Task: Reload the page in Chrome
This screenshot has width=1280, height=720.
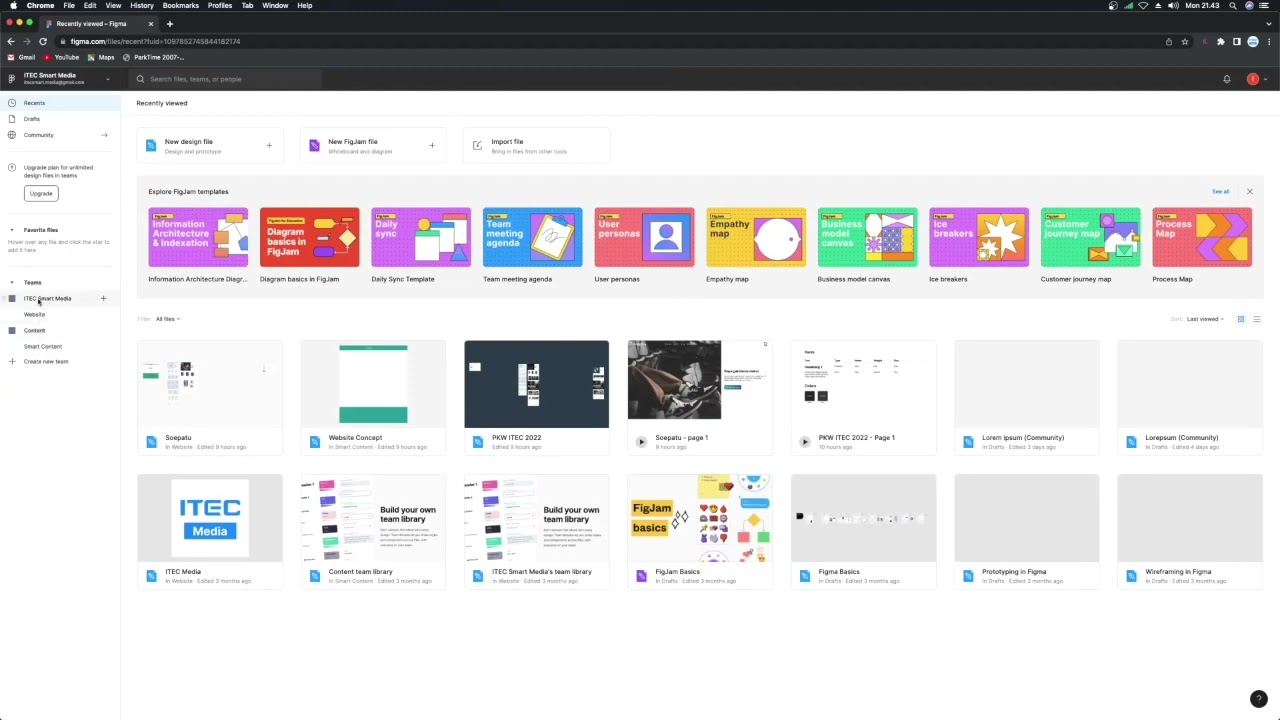Action: tap(43, 41)
